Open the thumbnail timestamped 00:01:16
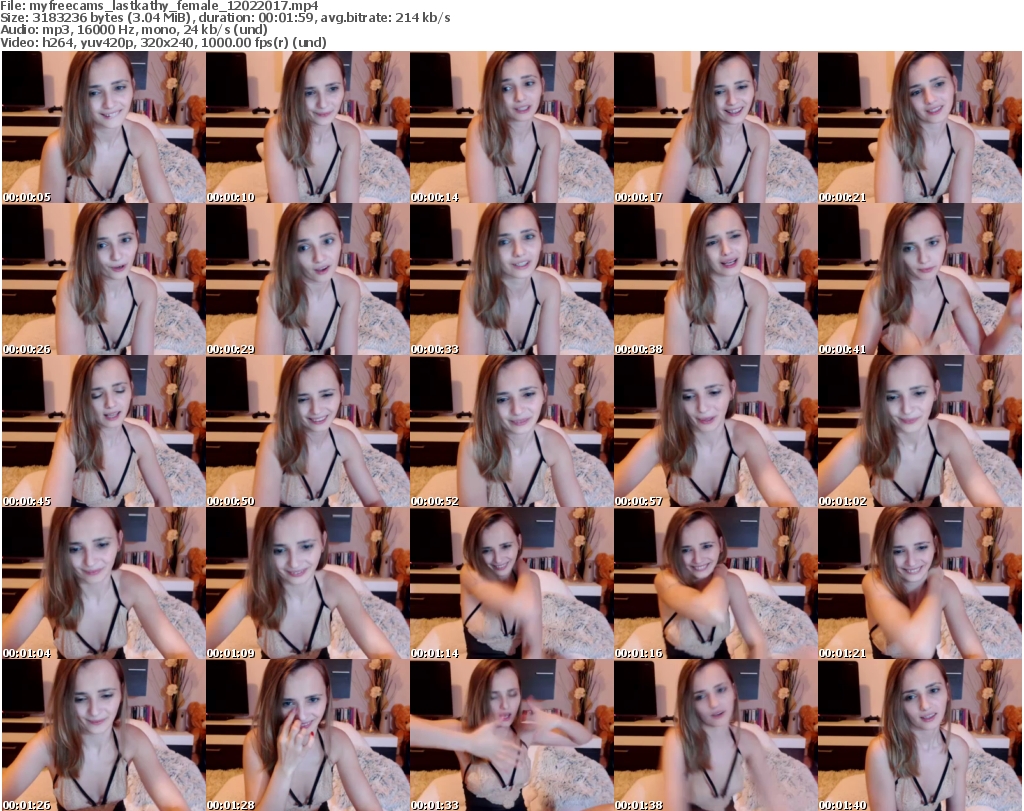The image size is (1024, 811). [715, 583]
